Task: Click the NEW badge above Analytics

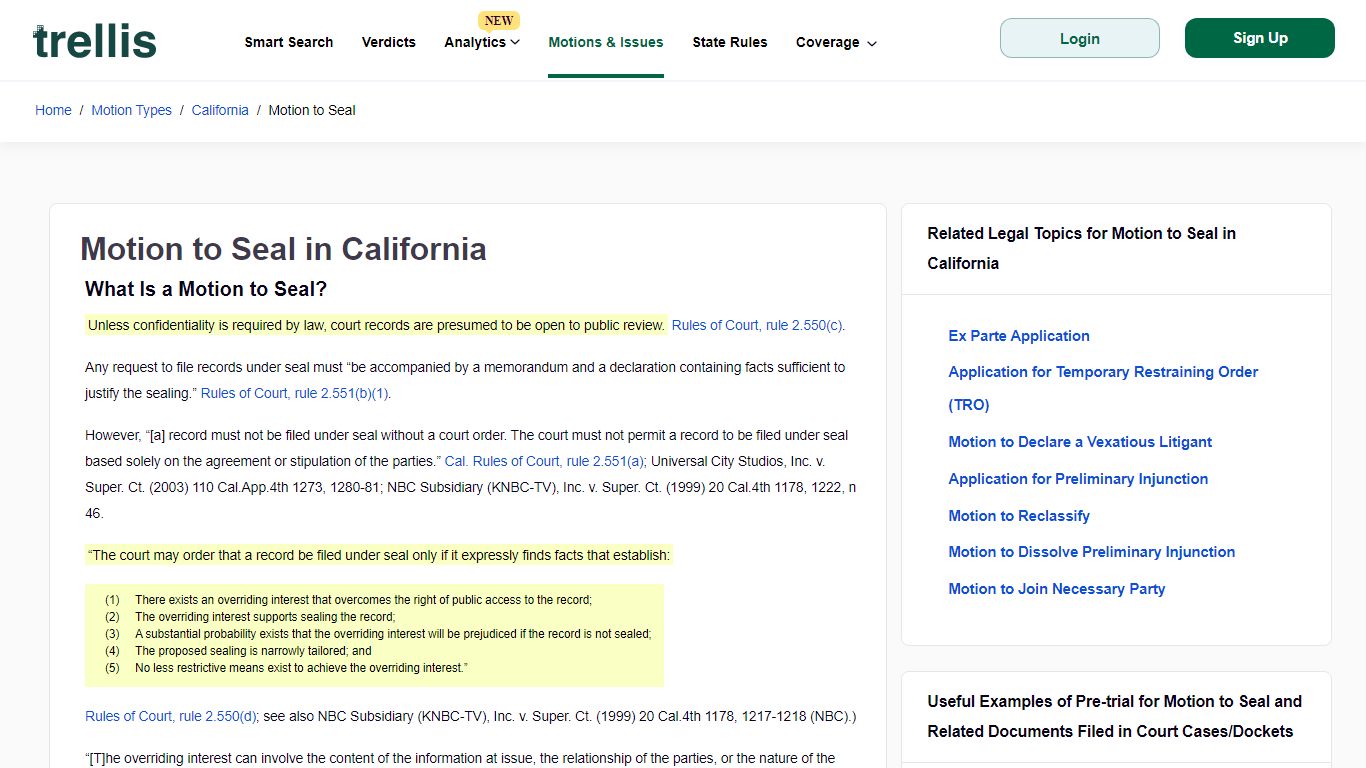Action: (498, 21)
